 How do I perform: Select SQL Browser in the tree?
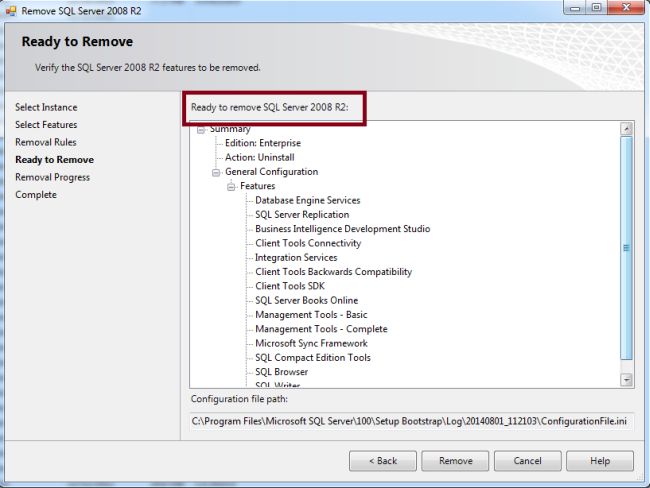(281, 372)
